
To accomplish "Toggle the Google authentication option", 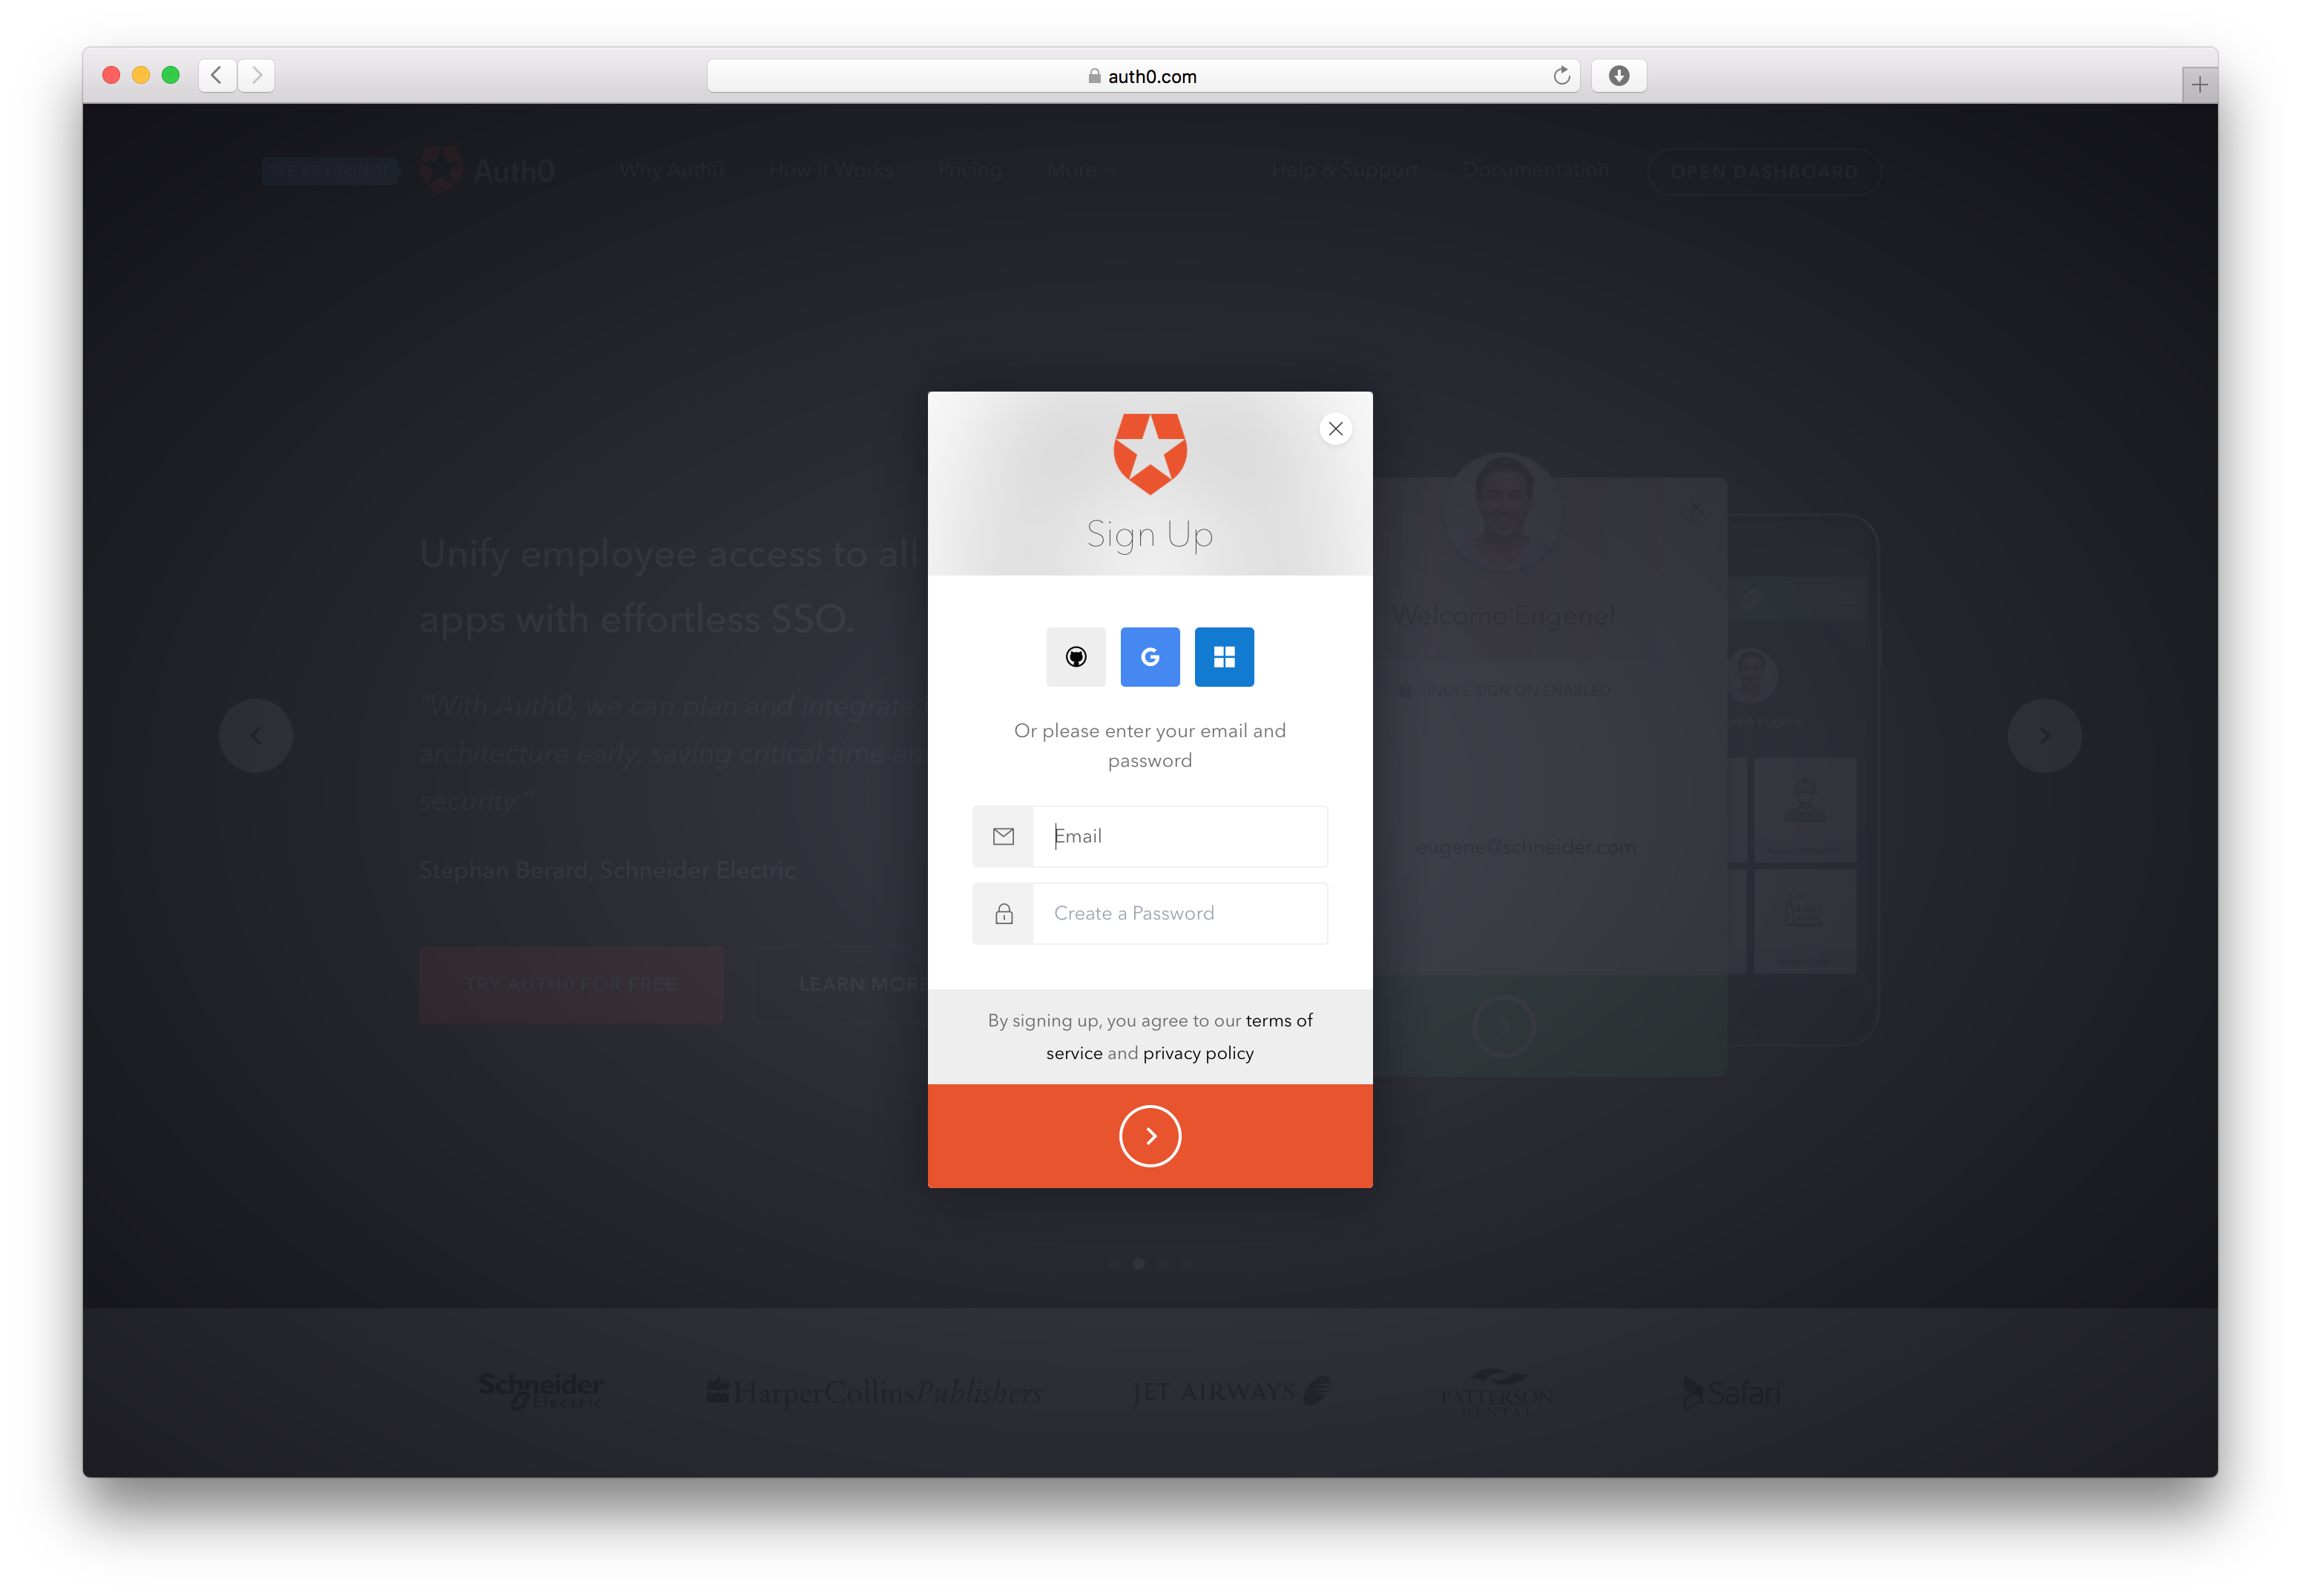I will (1150, 656).
